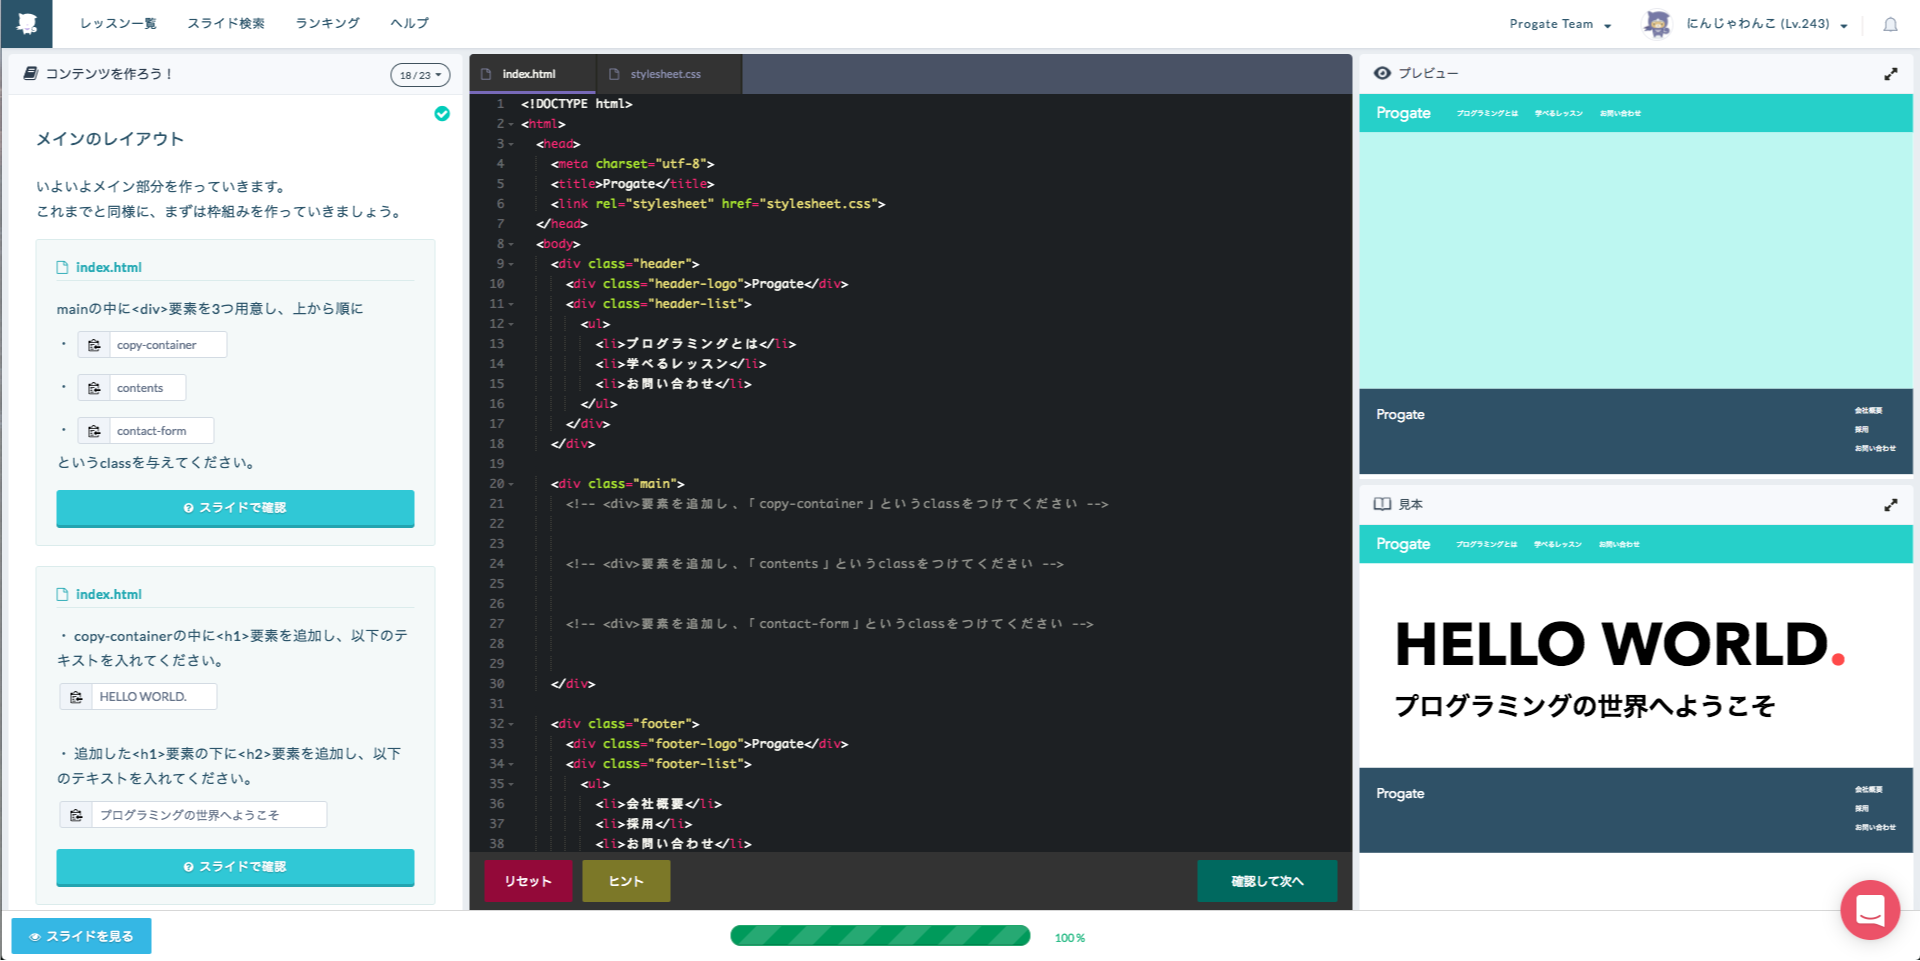Image resolution: width=1920 pixels, height=961 pixels.
Task: Open the Intercom chat bubble
Action: 1870,910
